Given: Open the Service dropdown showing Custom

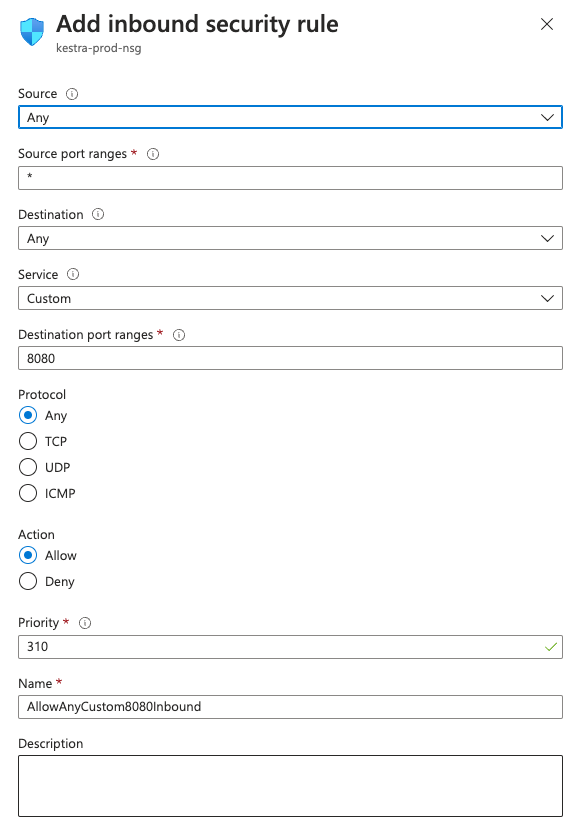Looking at the screenshot, I should point(290,298).
